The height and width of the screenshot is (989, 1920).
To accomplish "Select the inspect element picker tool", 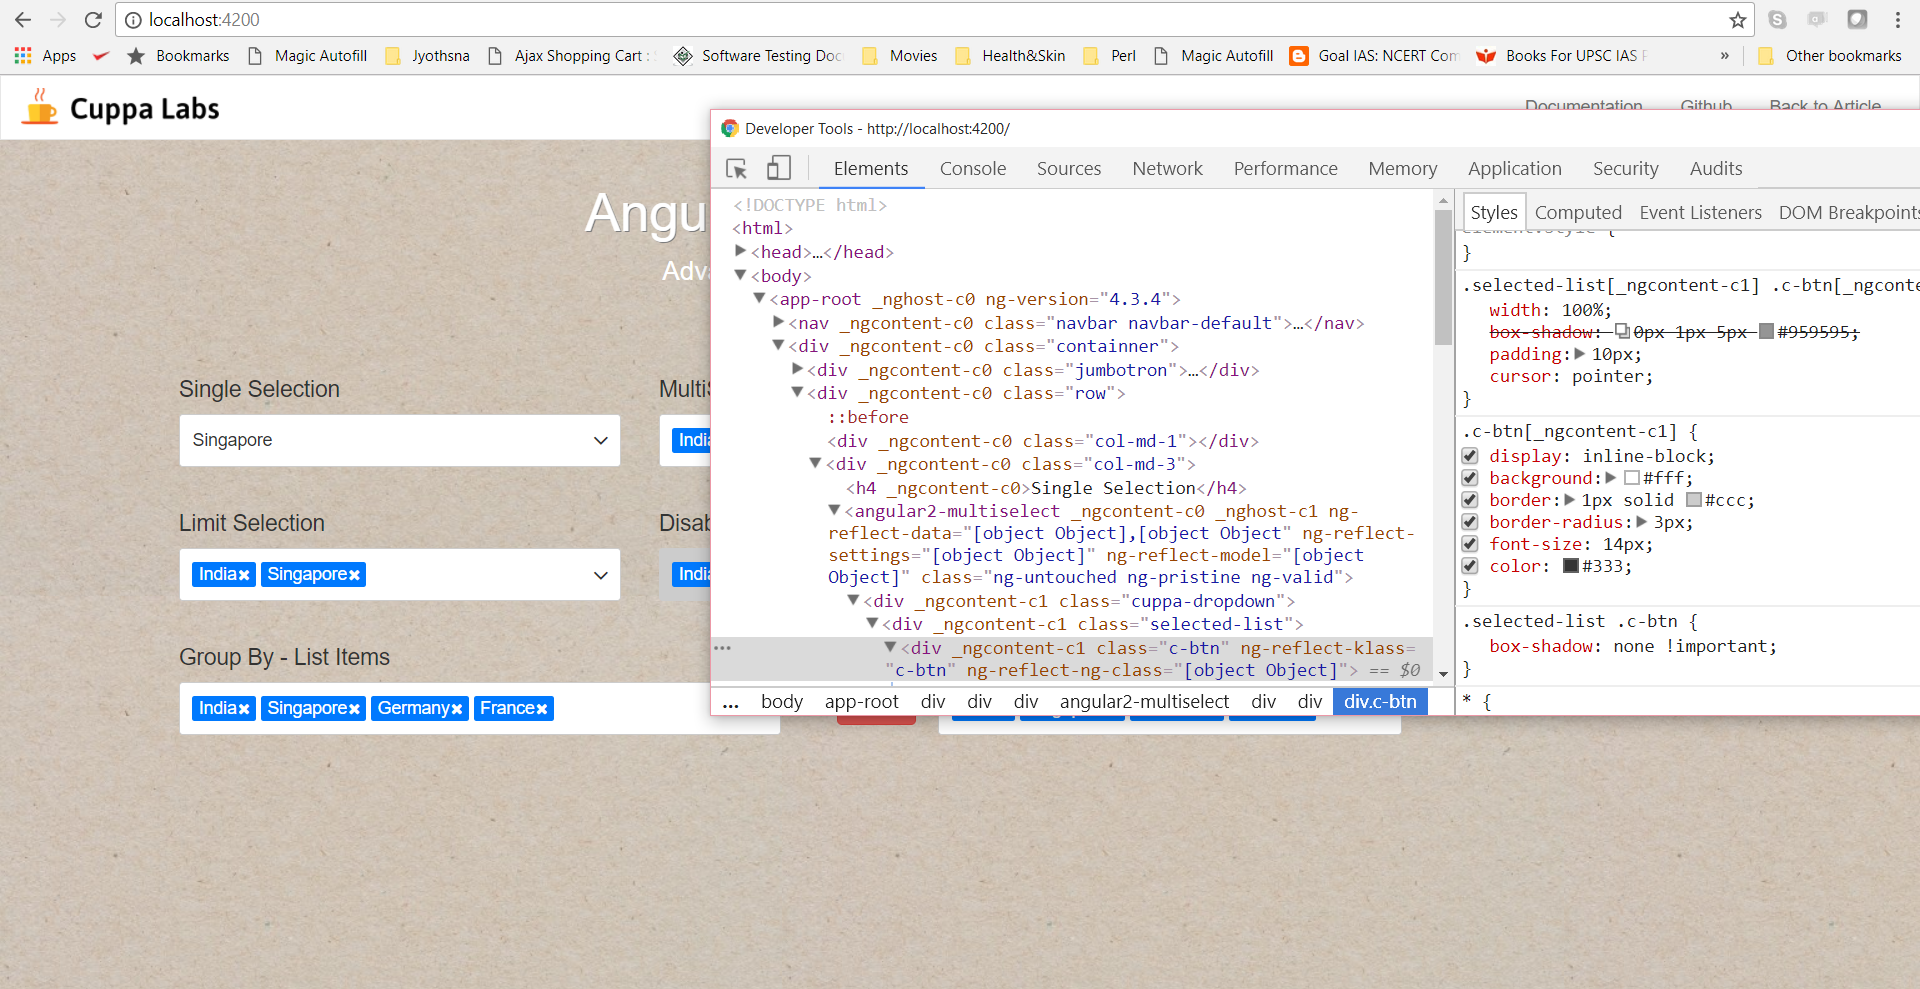I will (737, 168).
